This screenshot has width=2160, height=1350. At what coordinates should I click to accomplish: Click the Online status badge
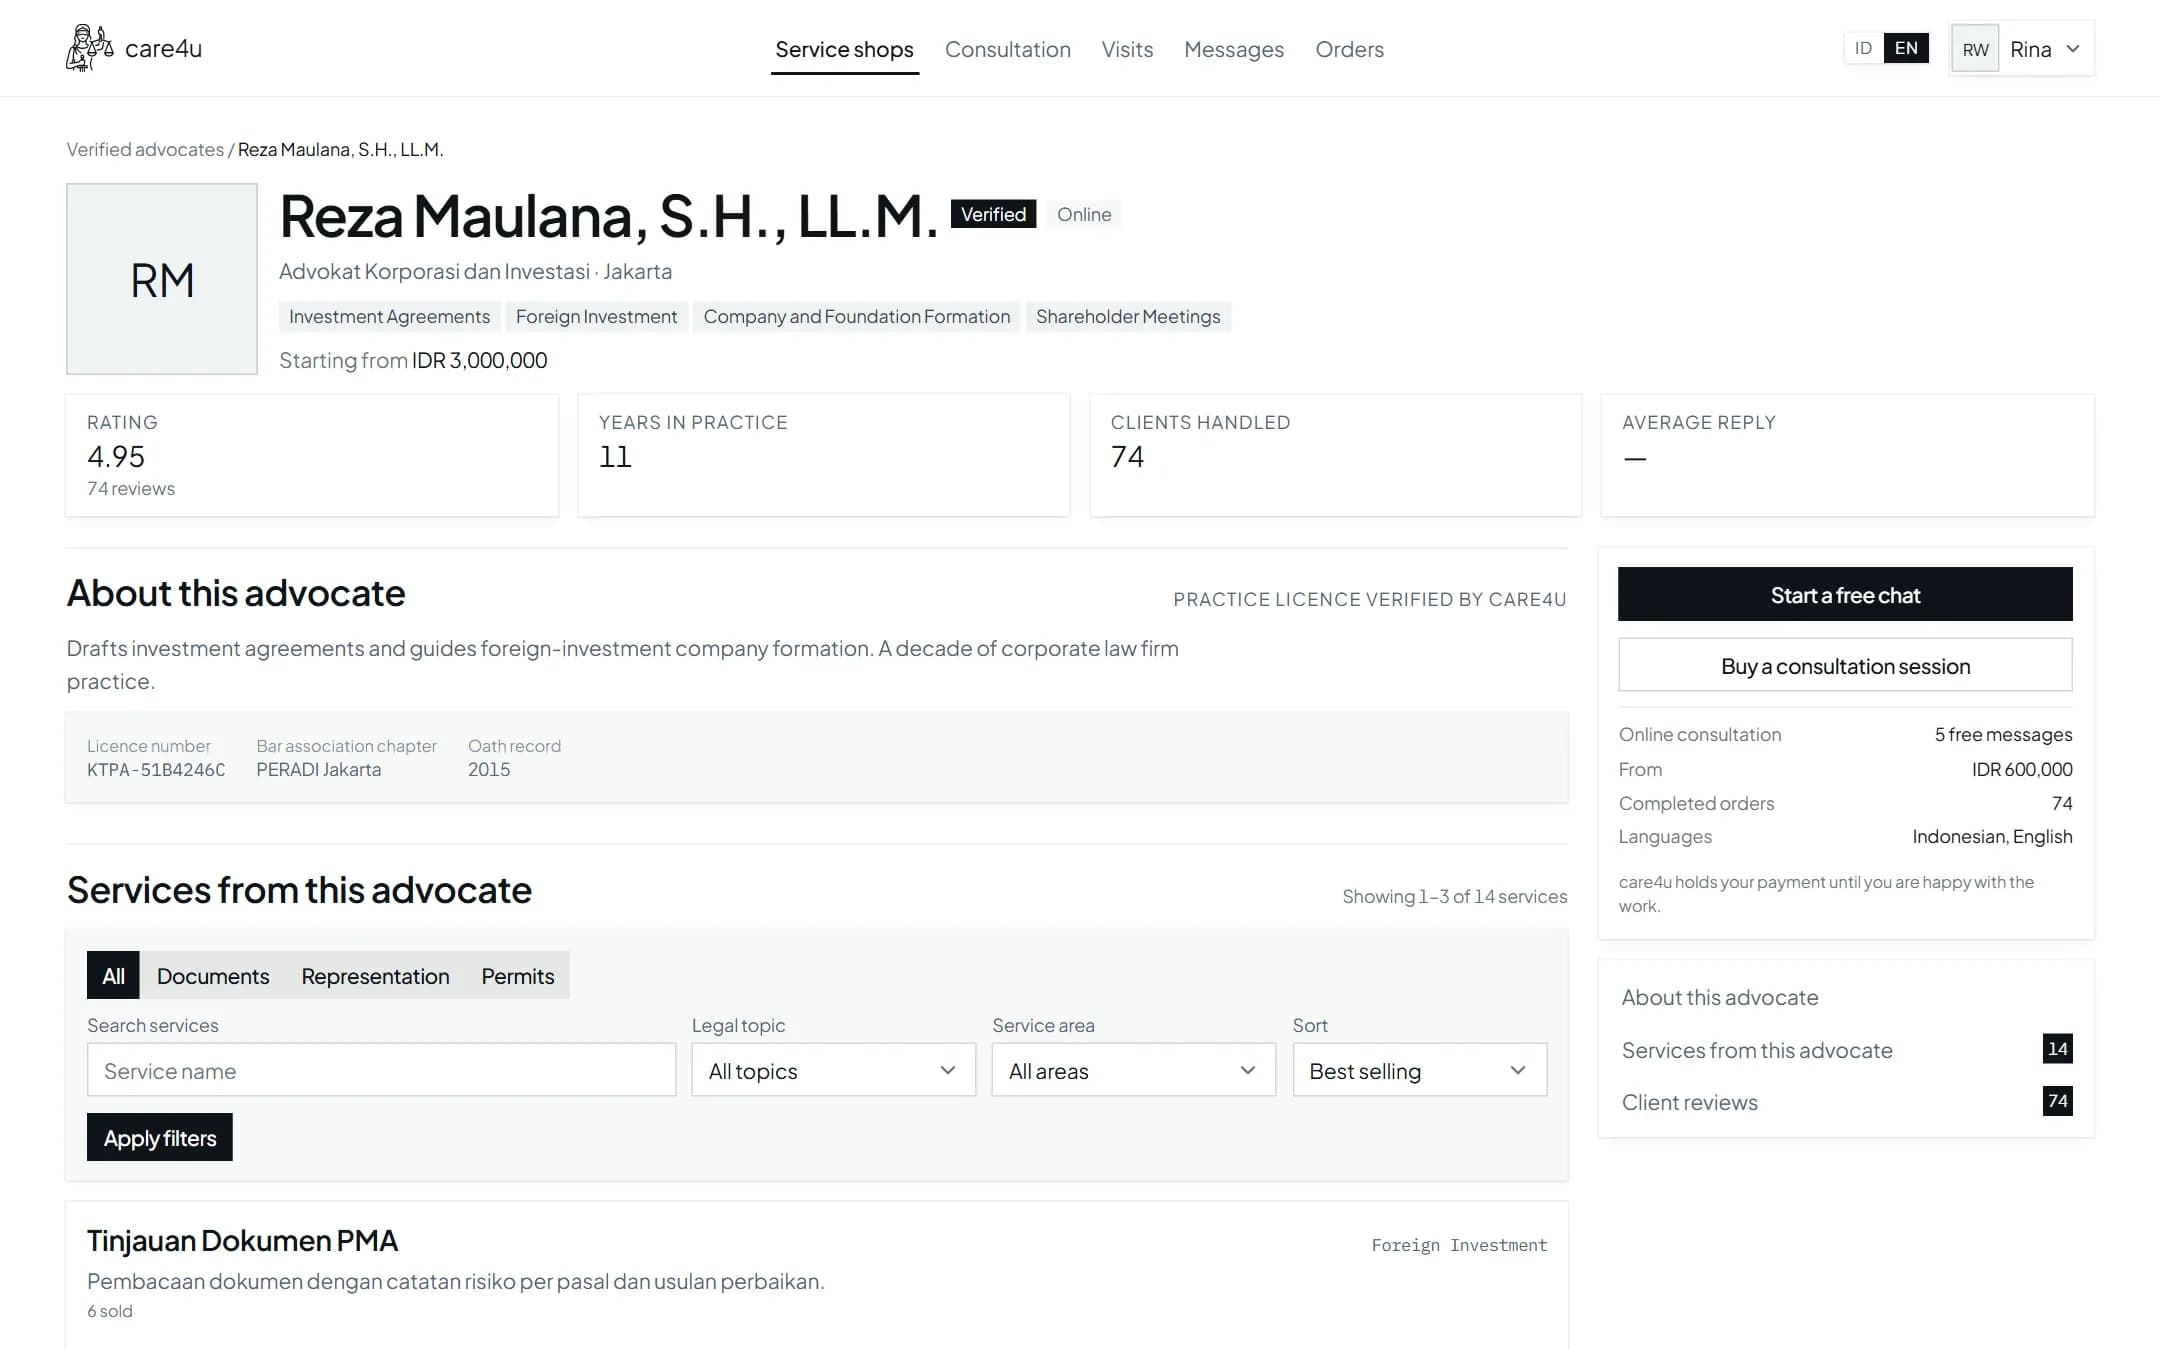1084,214
